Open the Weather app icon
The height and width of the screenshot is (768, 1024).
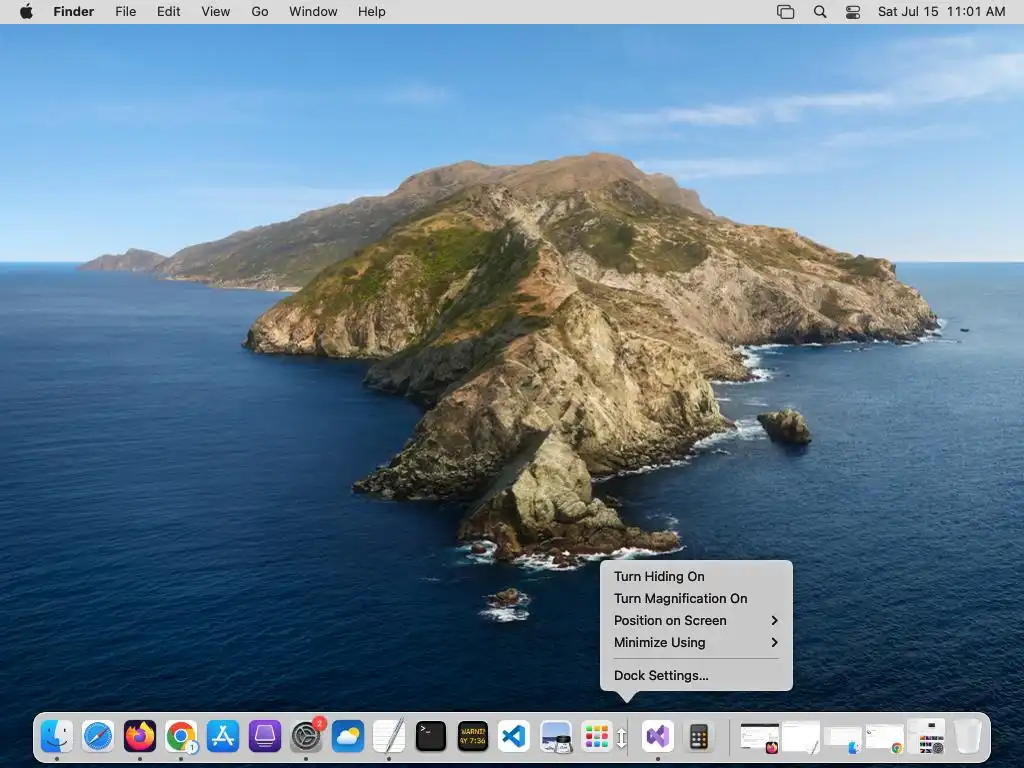pos(347,737)
